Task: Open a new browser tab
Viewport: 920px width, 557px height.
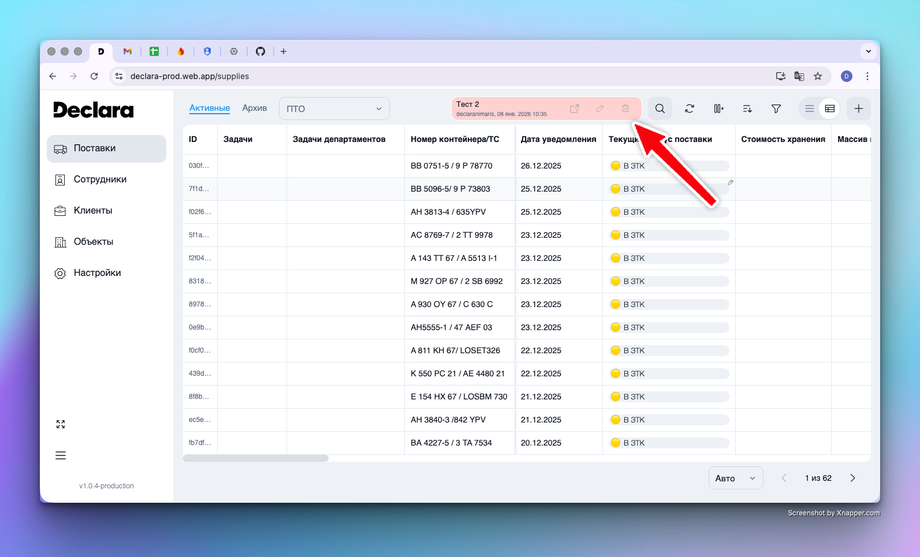Action: click(283, 52)
